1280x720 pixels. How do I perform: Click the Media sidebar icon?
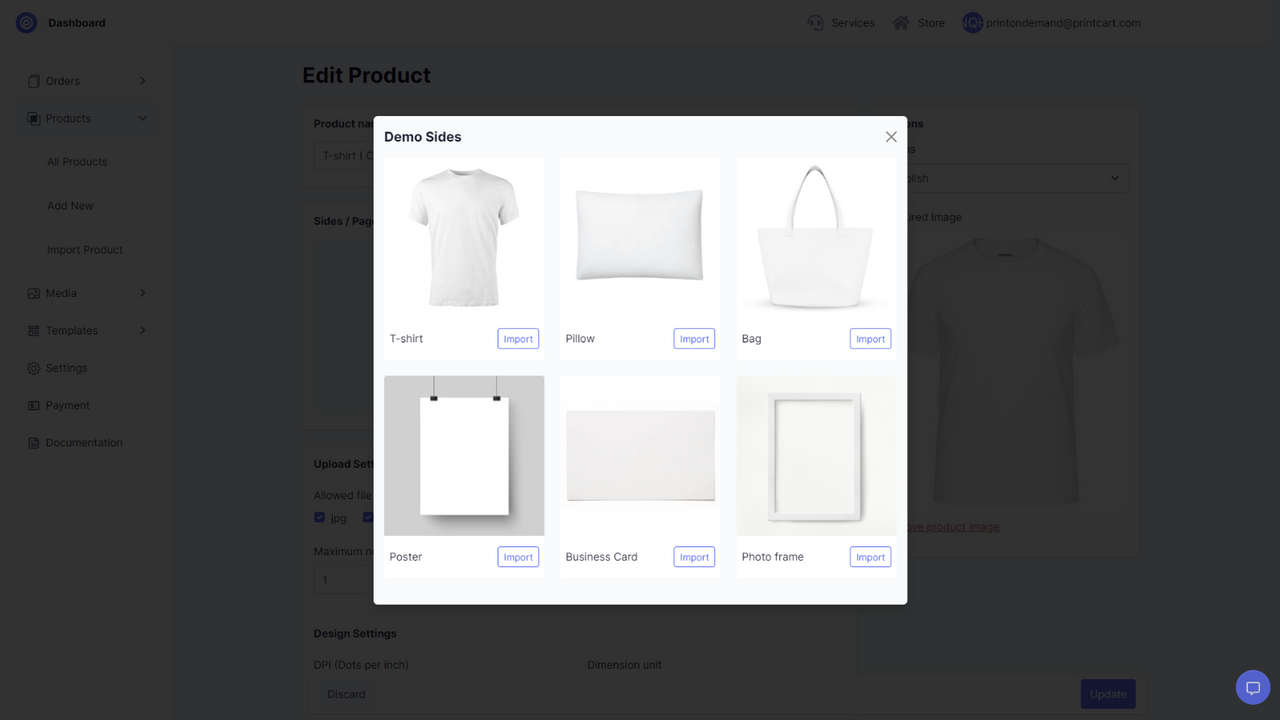(x=33, y=293)
